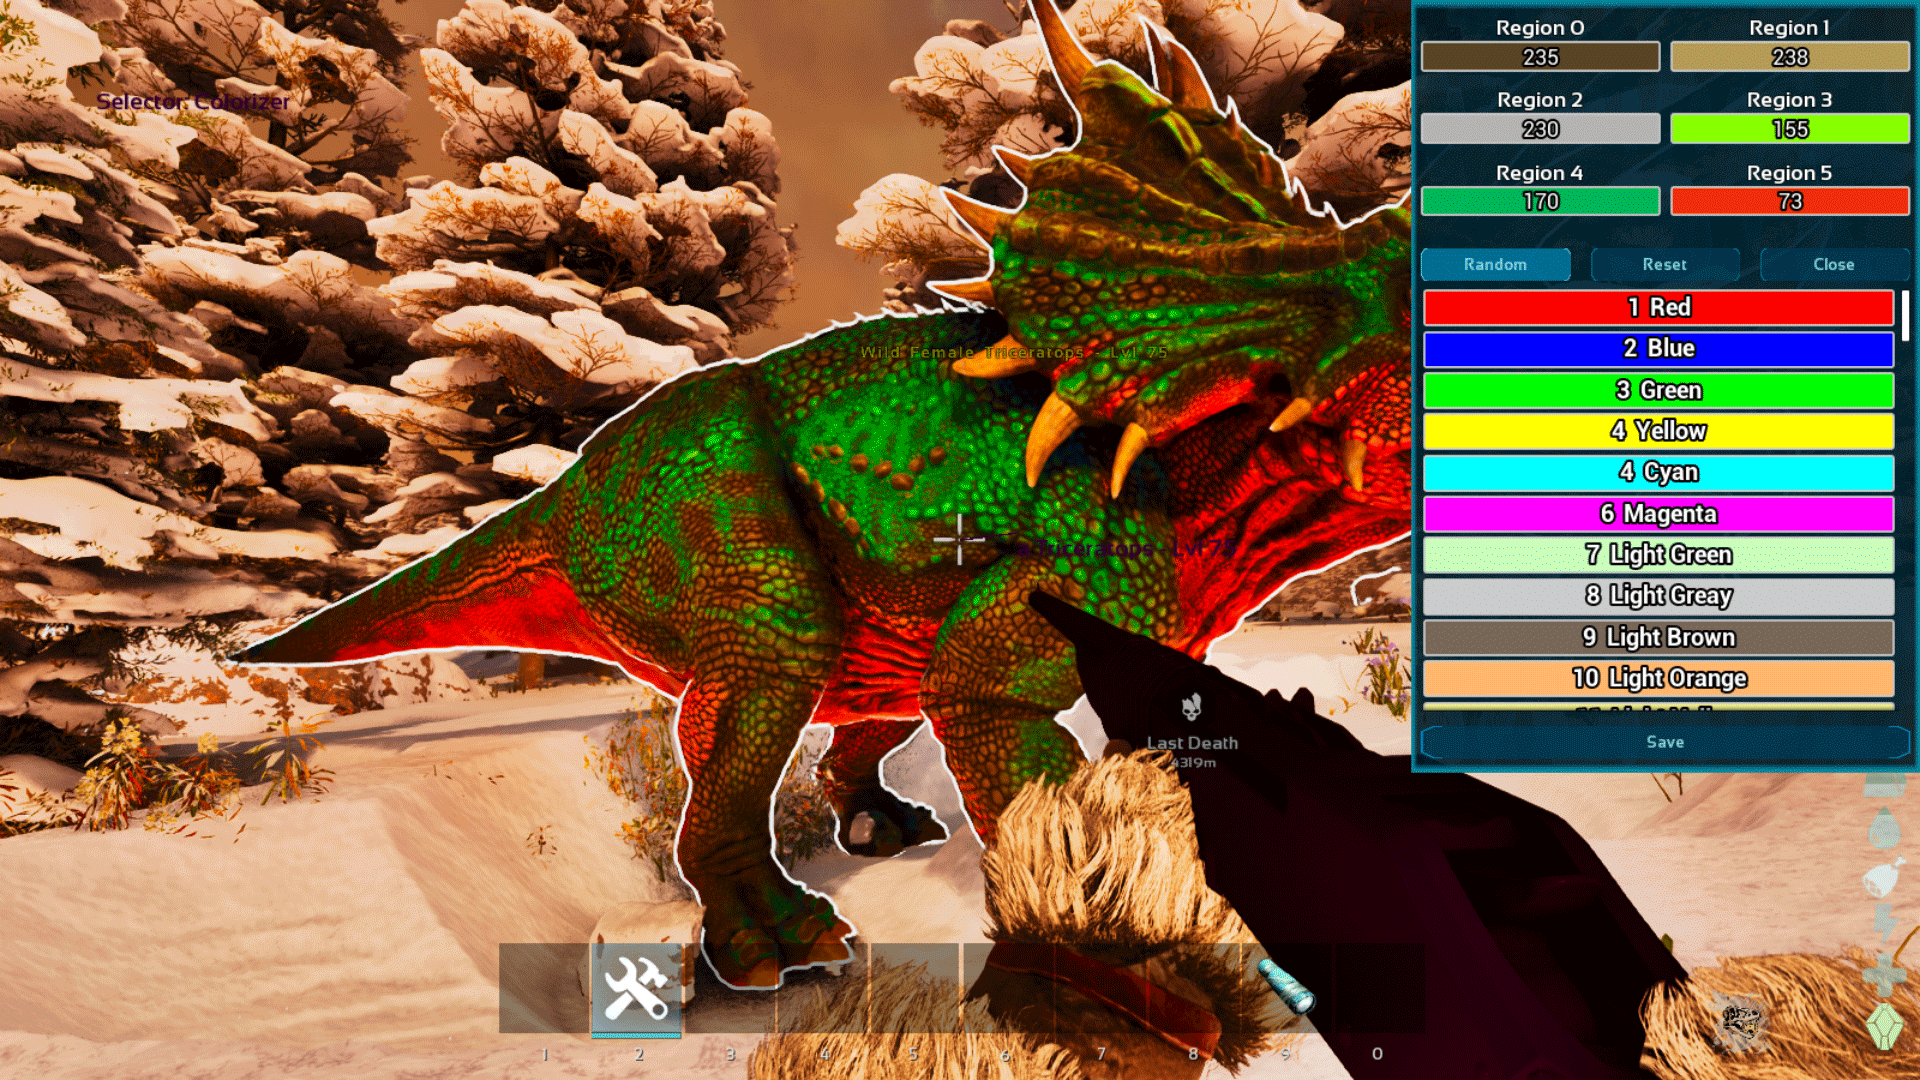The width and height of the screenshot is (1920, 1080).
Task: Click the health cross status icon
Action: [x=1884, y=974]
